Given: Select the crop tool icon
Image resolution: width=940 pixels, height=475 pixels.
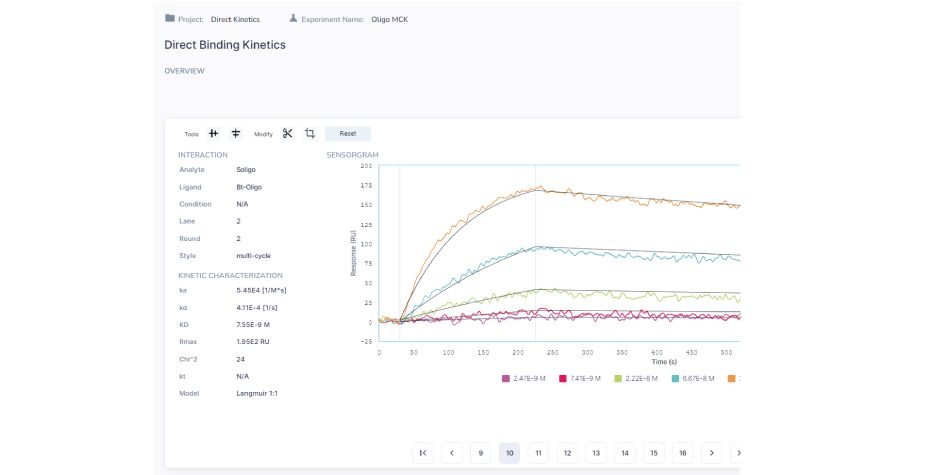Looking at the screenshot, I should coord(310,133).
